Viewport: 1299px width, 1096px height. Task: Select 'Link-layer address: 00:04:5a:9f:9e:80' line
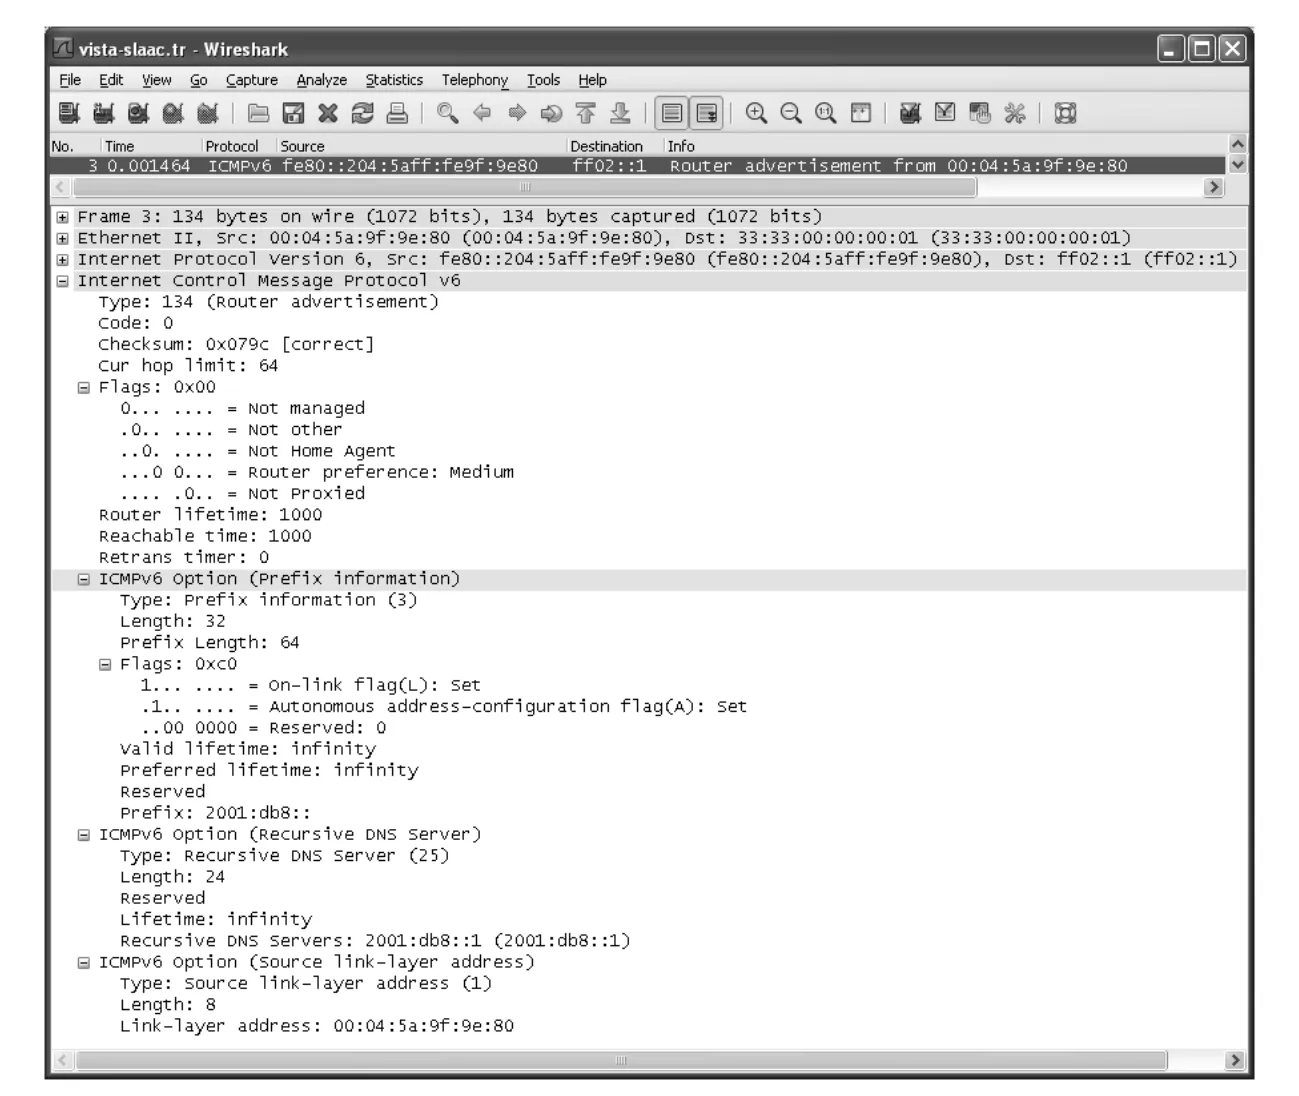(x=317, y=1026)
